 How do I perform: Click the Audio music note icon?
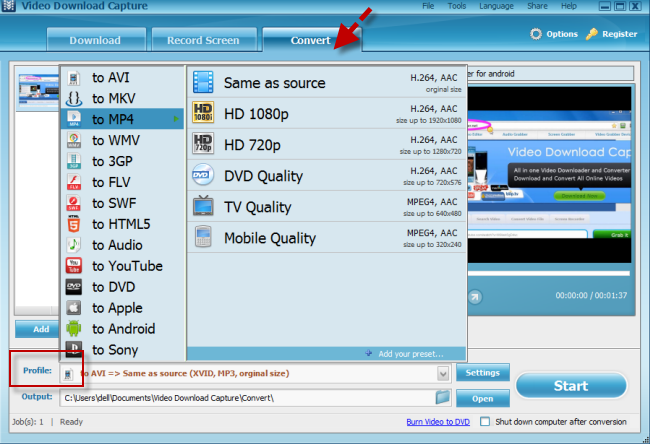click(x=74, y=245)
